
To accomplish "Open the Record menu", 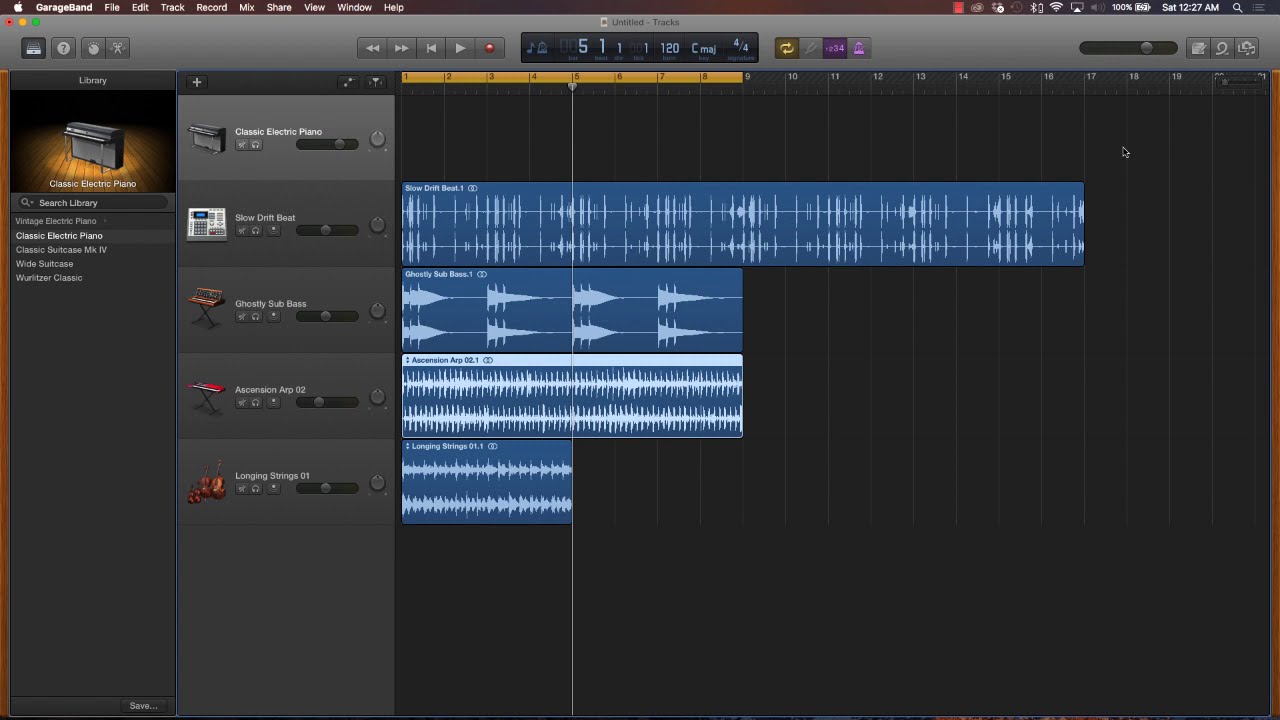I will coord(211,7).
